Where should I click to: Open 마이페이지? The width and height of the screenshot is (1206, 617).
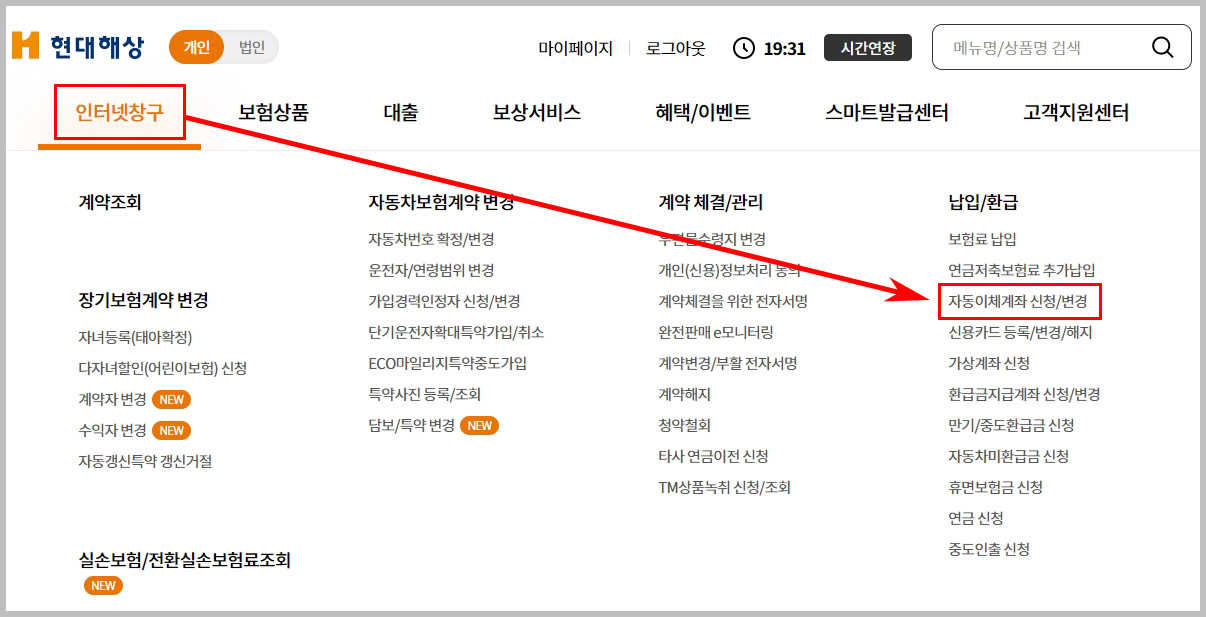coord(575,48)
